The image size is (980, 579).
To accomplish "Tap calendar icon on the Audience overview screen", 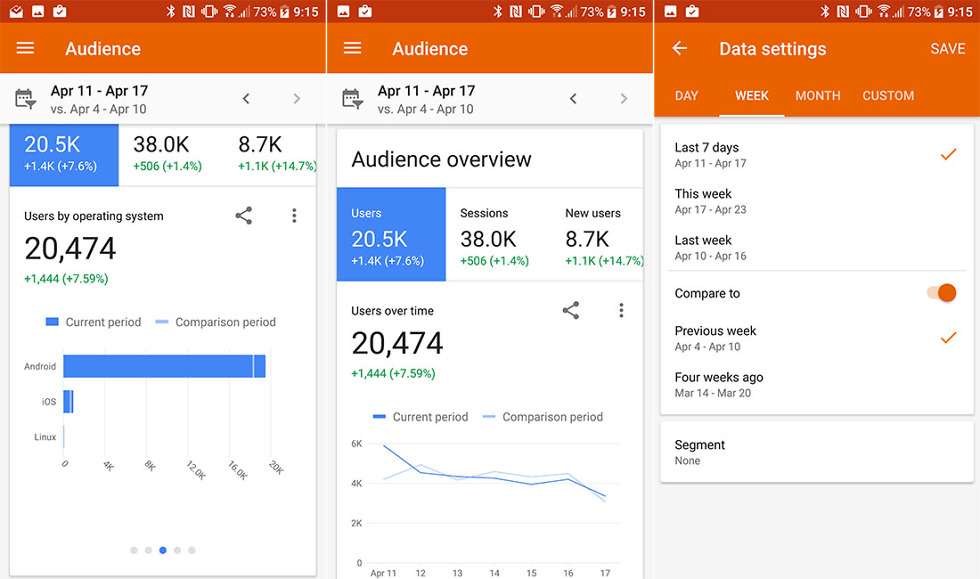I will [x=352, y=98].
